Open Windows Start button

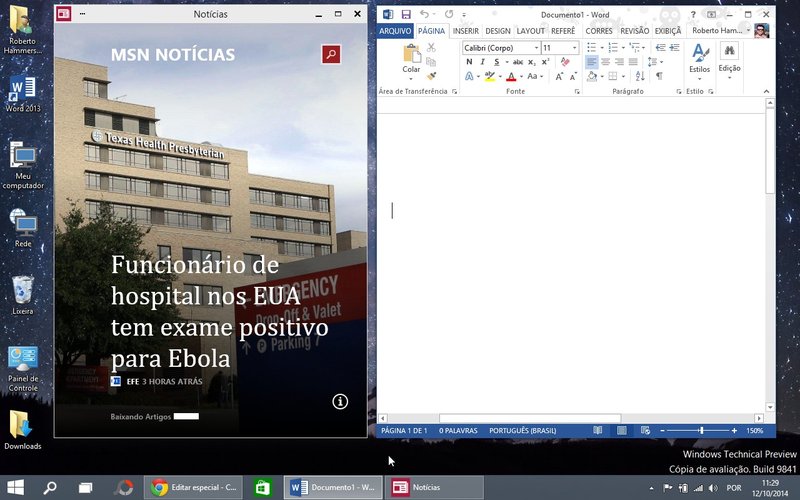pyautogui.click(x=15, y=487)
